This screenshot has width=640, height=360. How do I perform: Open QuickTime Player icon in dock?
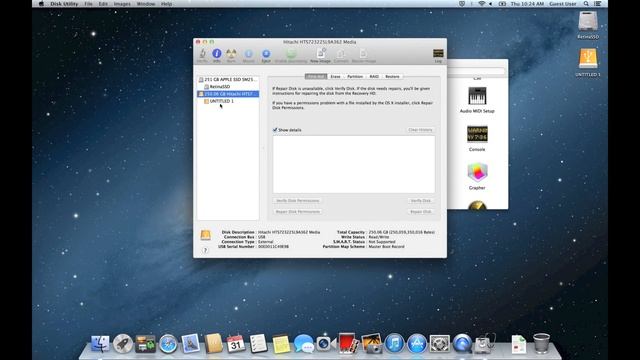pos(462,344)
